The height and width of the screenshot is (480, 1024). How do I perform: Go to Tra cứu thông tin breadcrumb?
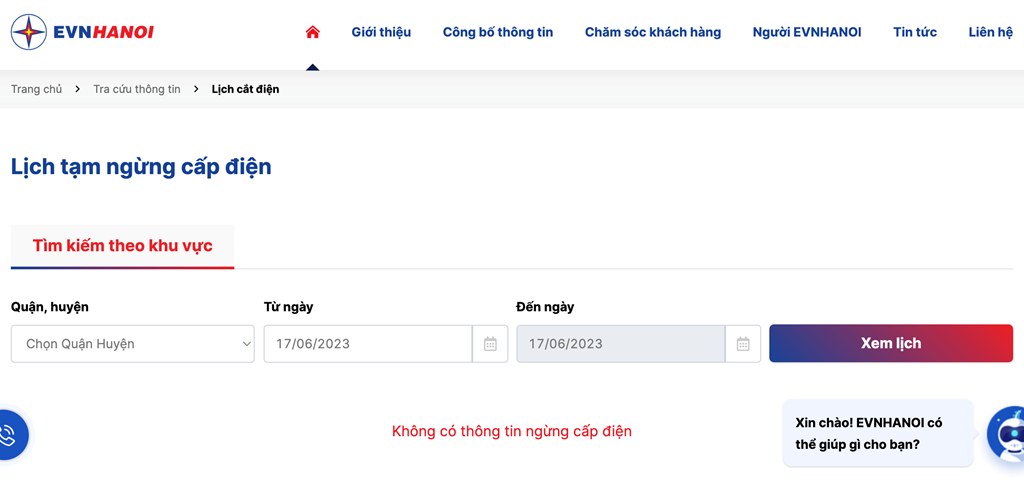[137, 89]
